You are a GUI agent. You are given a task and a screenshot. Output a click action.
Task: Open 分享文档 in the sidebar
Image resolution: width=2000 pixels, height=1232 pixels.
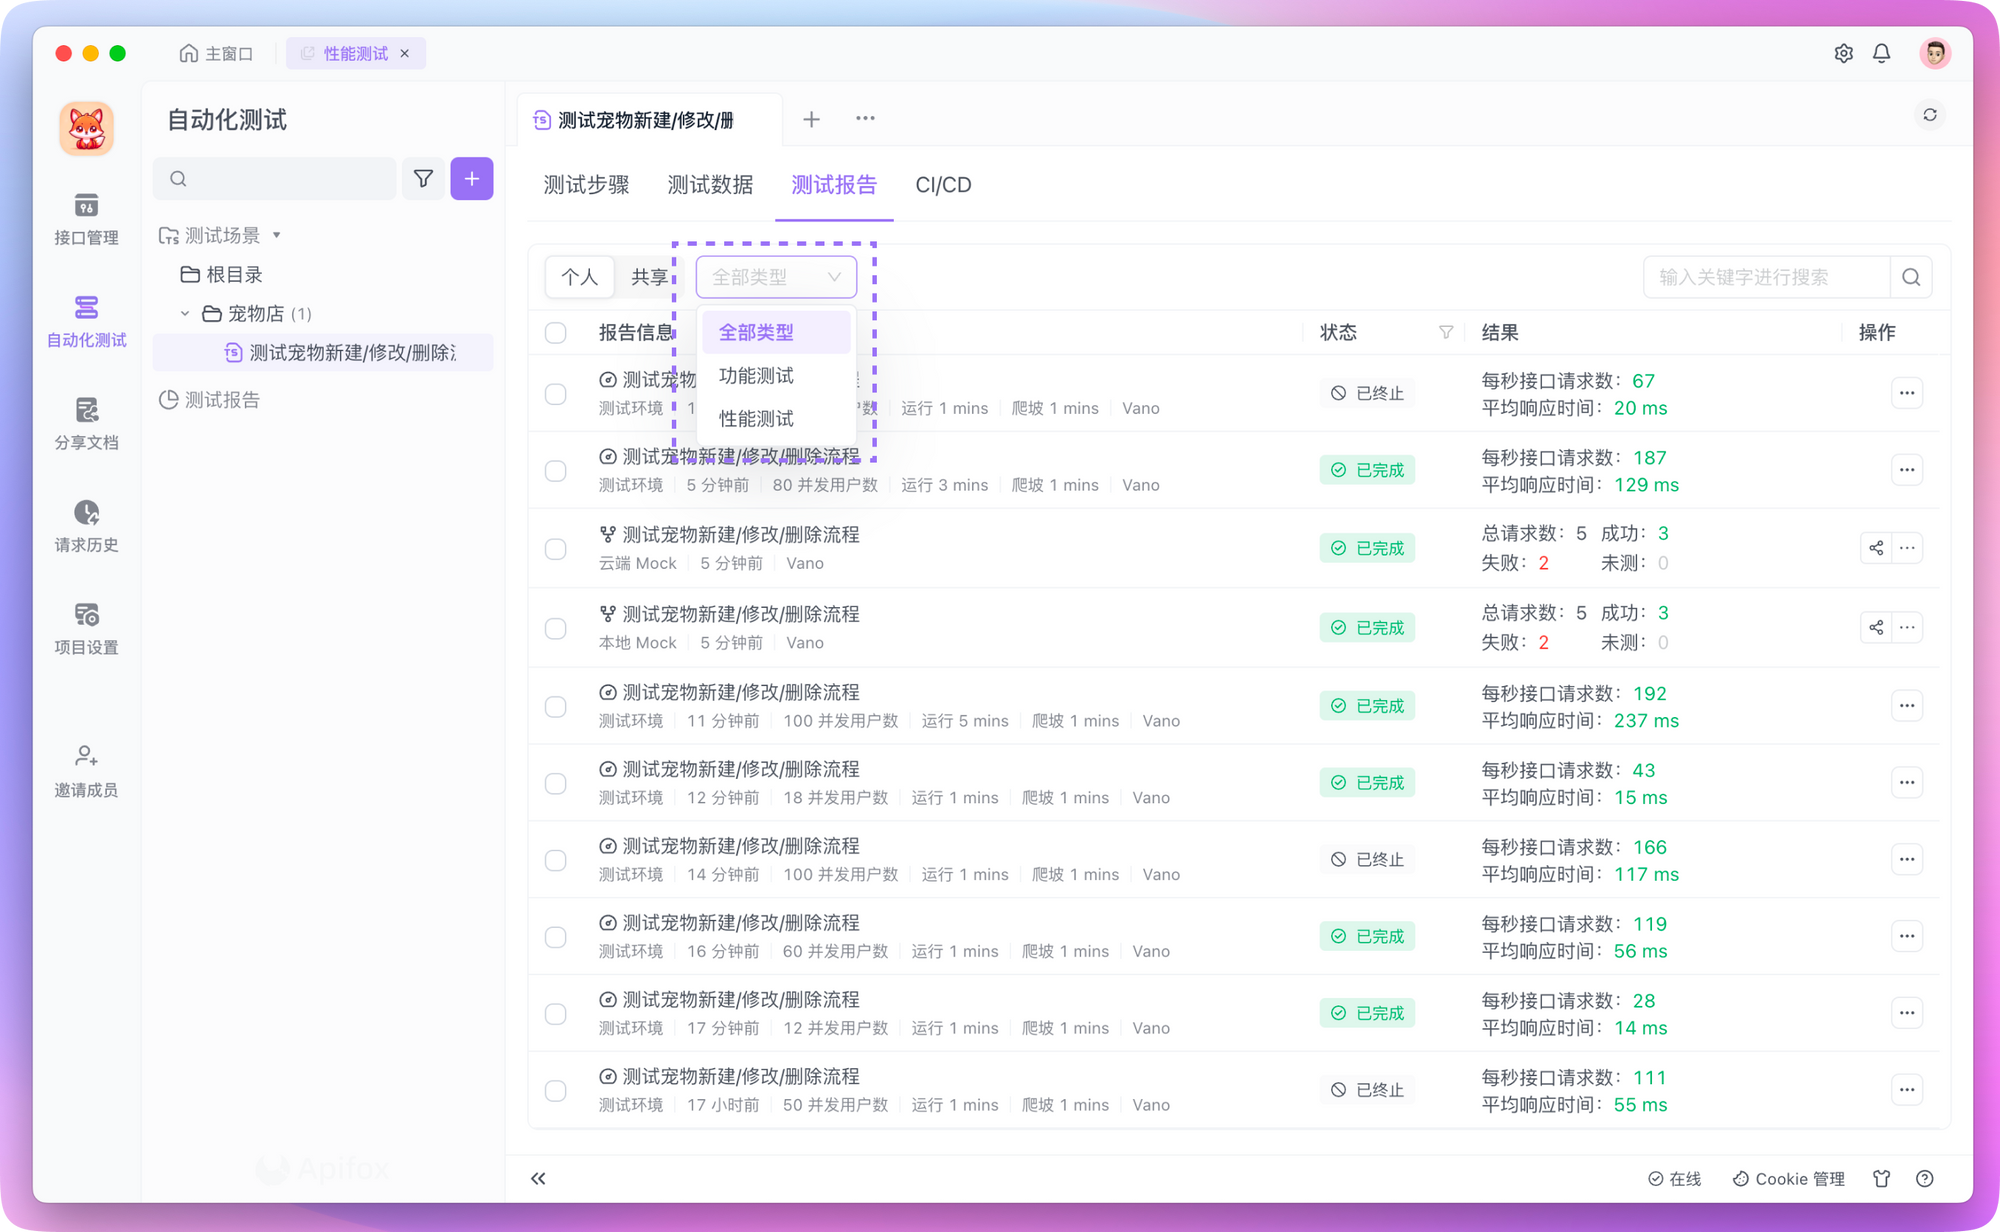pyautogui.click(x=86, y=424)
